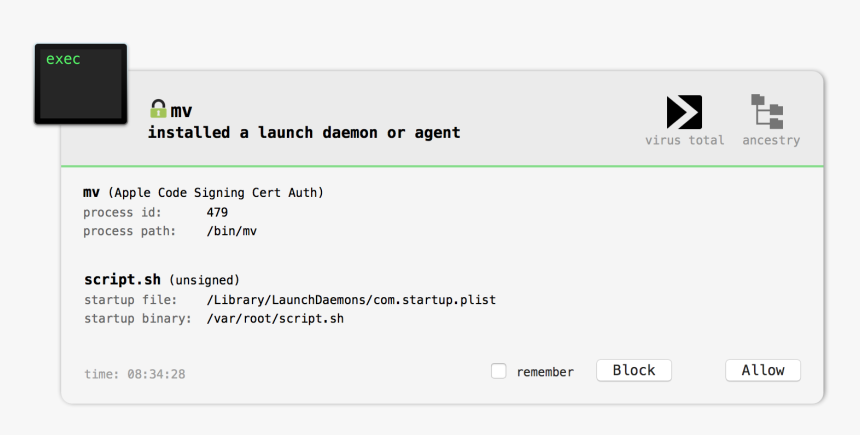The height and width of the screenshot is (435, 860).
Task: Click the 'installed a launch daemon or agent' heading
Action: click(304, 133)
